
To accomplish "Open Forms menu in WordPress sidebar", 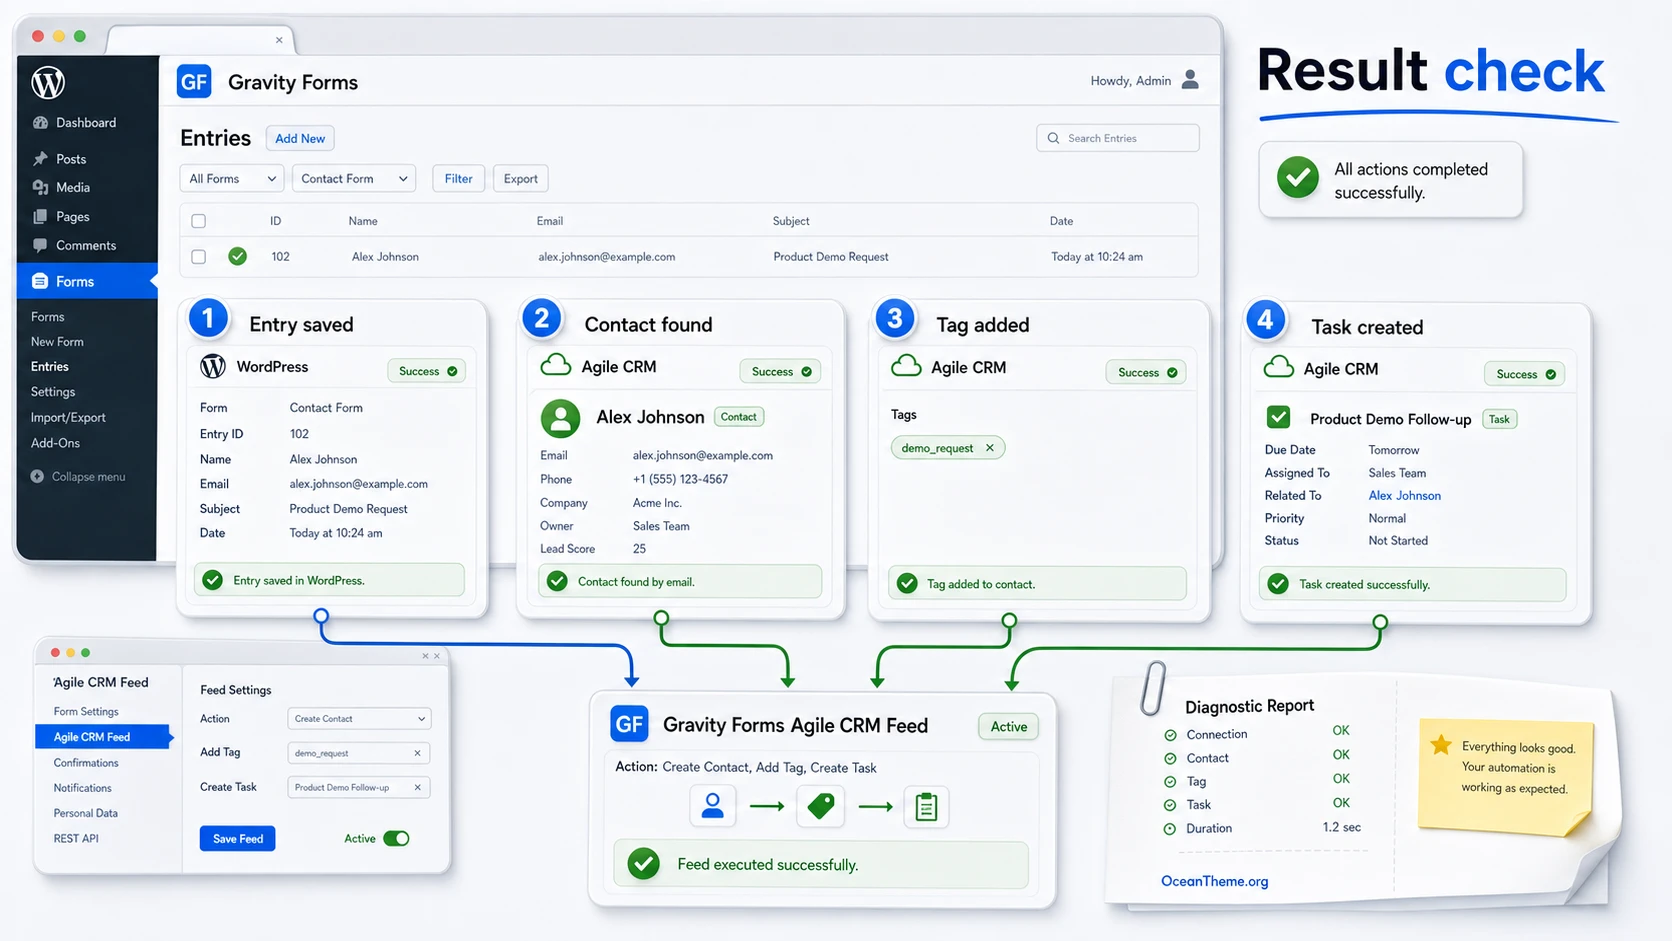I will (87, 281).
